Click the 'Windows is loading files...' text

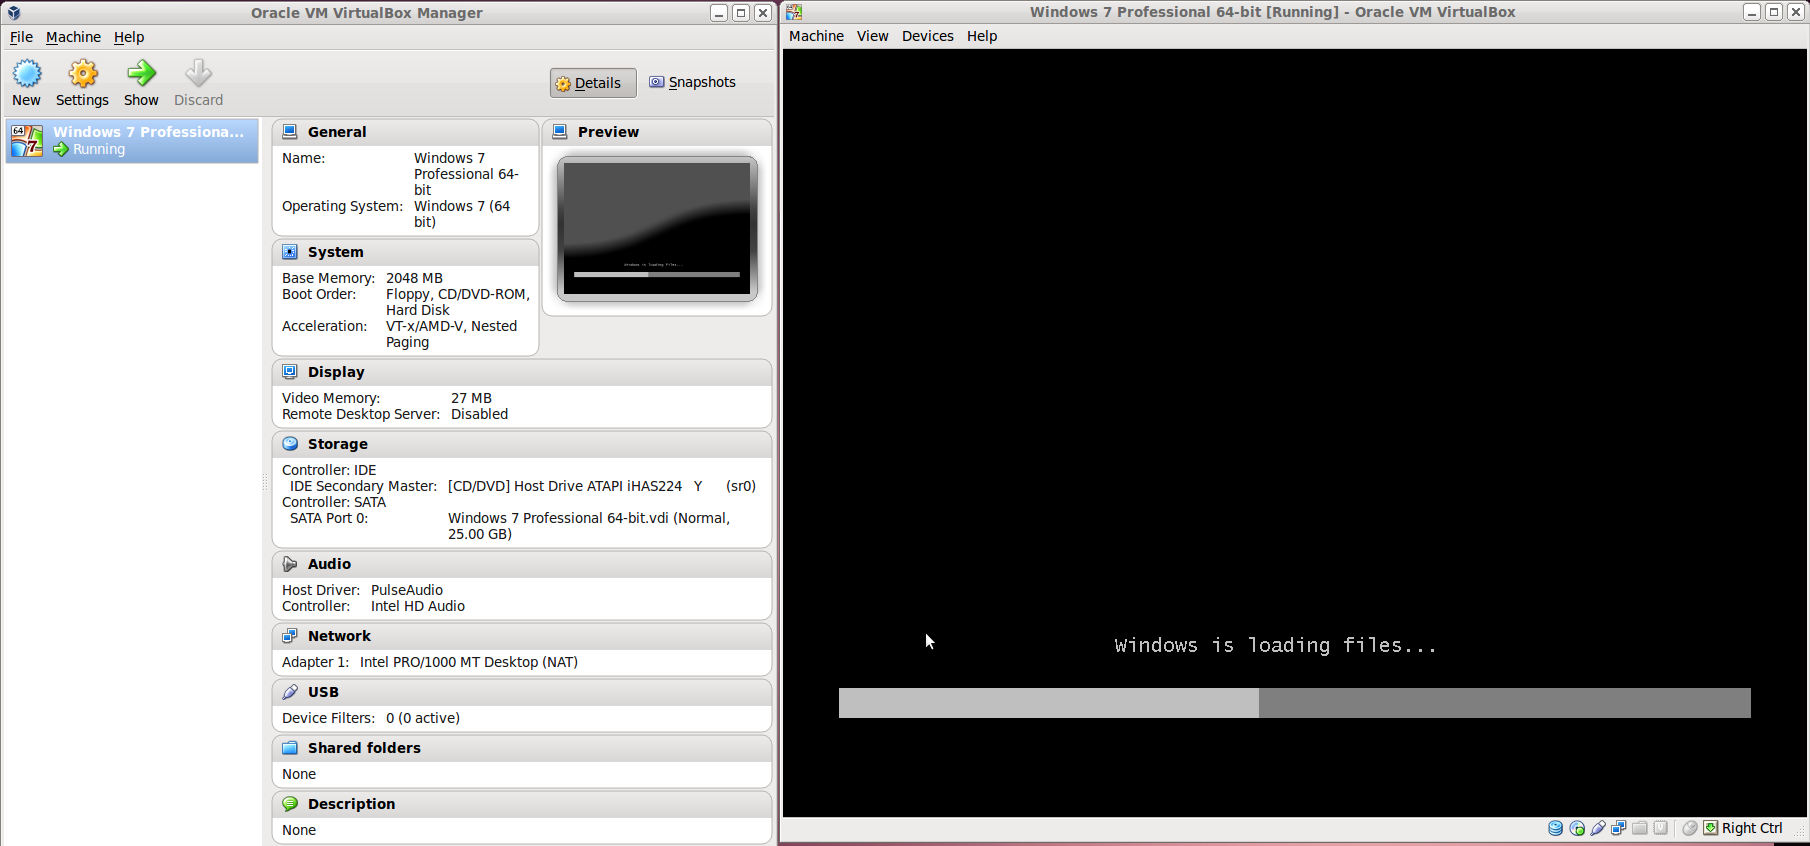(x=1275, y=645)
